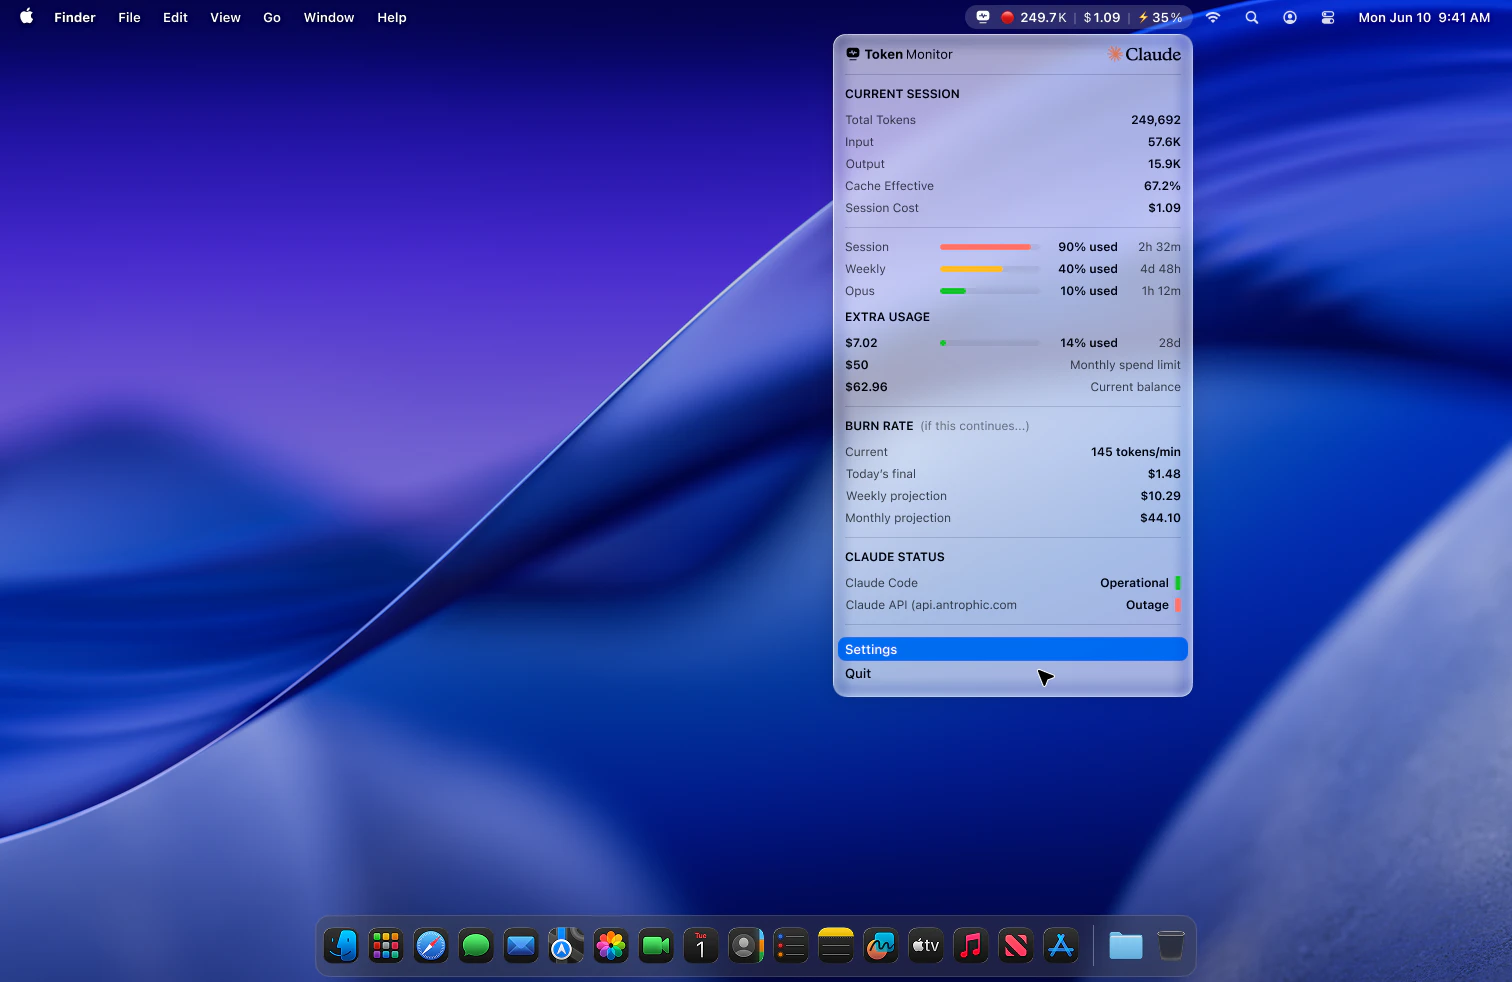Open the App Store from Dock

[x=1061, y=945]
